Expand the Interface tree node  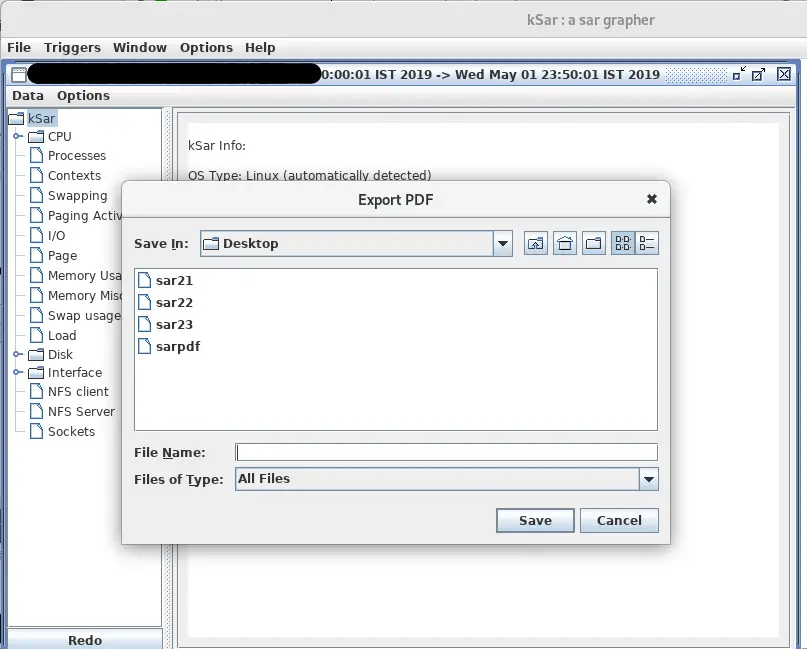(x=18, y=372)
